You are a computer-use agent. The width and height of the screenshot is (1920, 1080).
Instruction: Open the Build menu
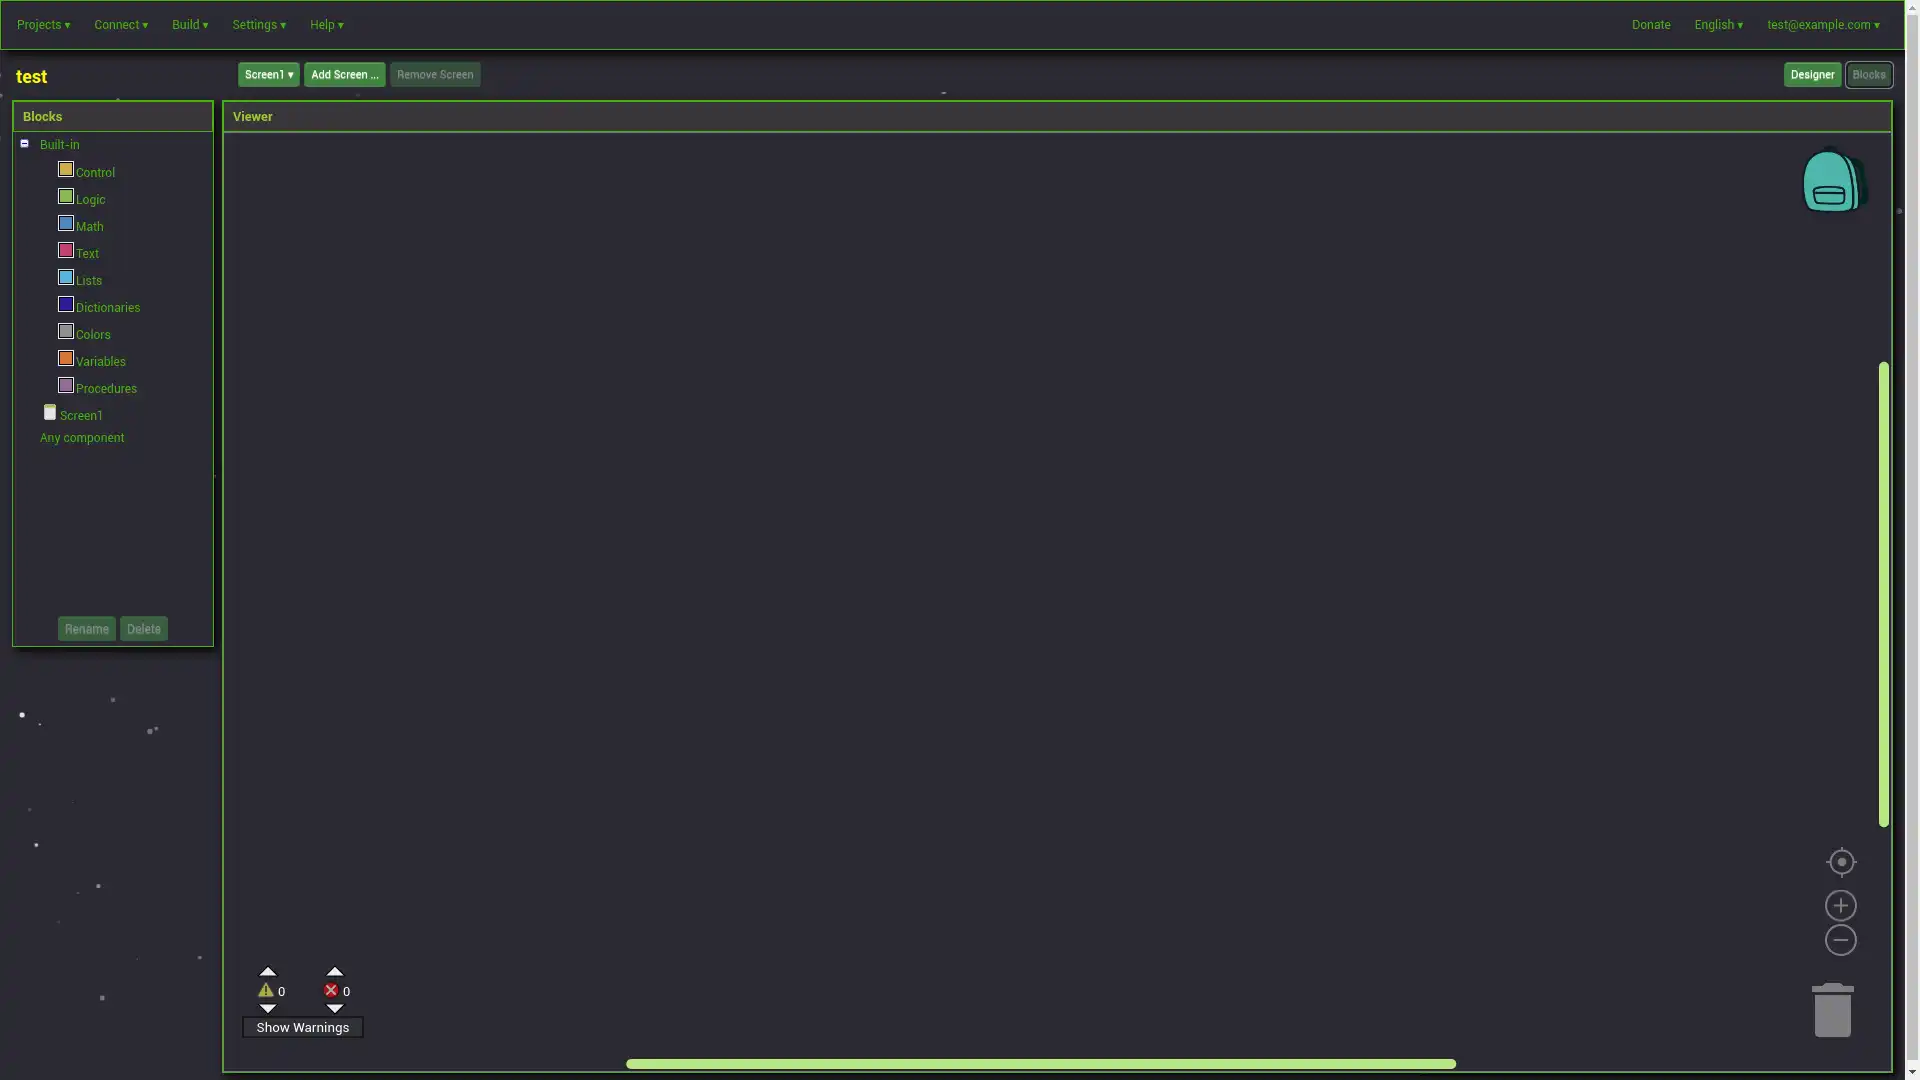[190, 24]
